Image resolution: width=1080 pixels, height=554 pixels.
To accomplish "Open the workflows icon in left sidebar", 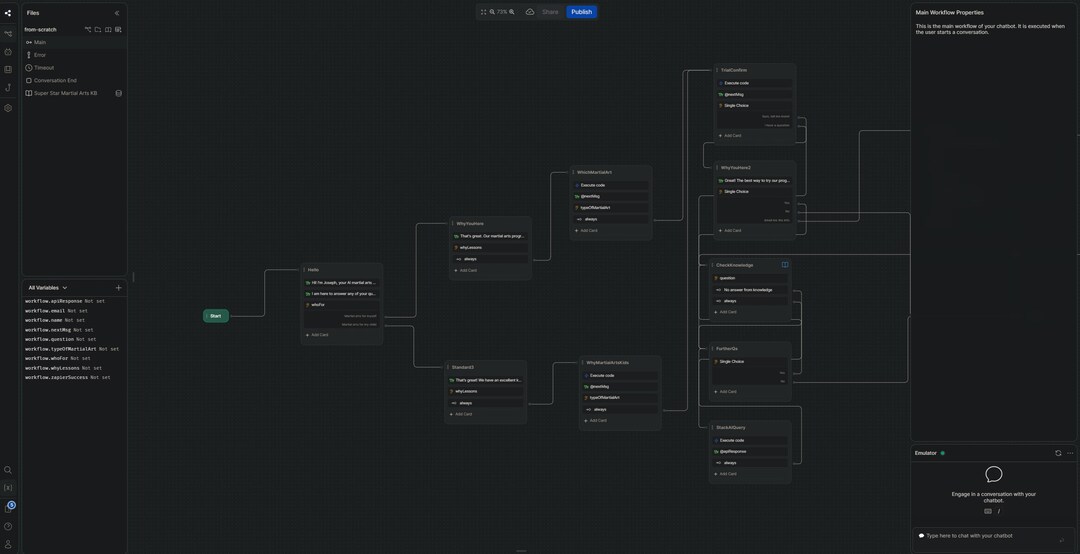I will 8,34.
